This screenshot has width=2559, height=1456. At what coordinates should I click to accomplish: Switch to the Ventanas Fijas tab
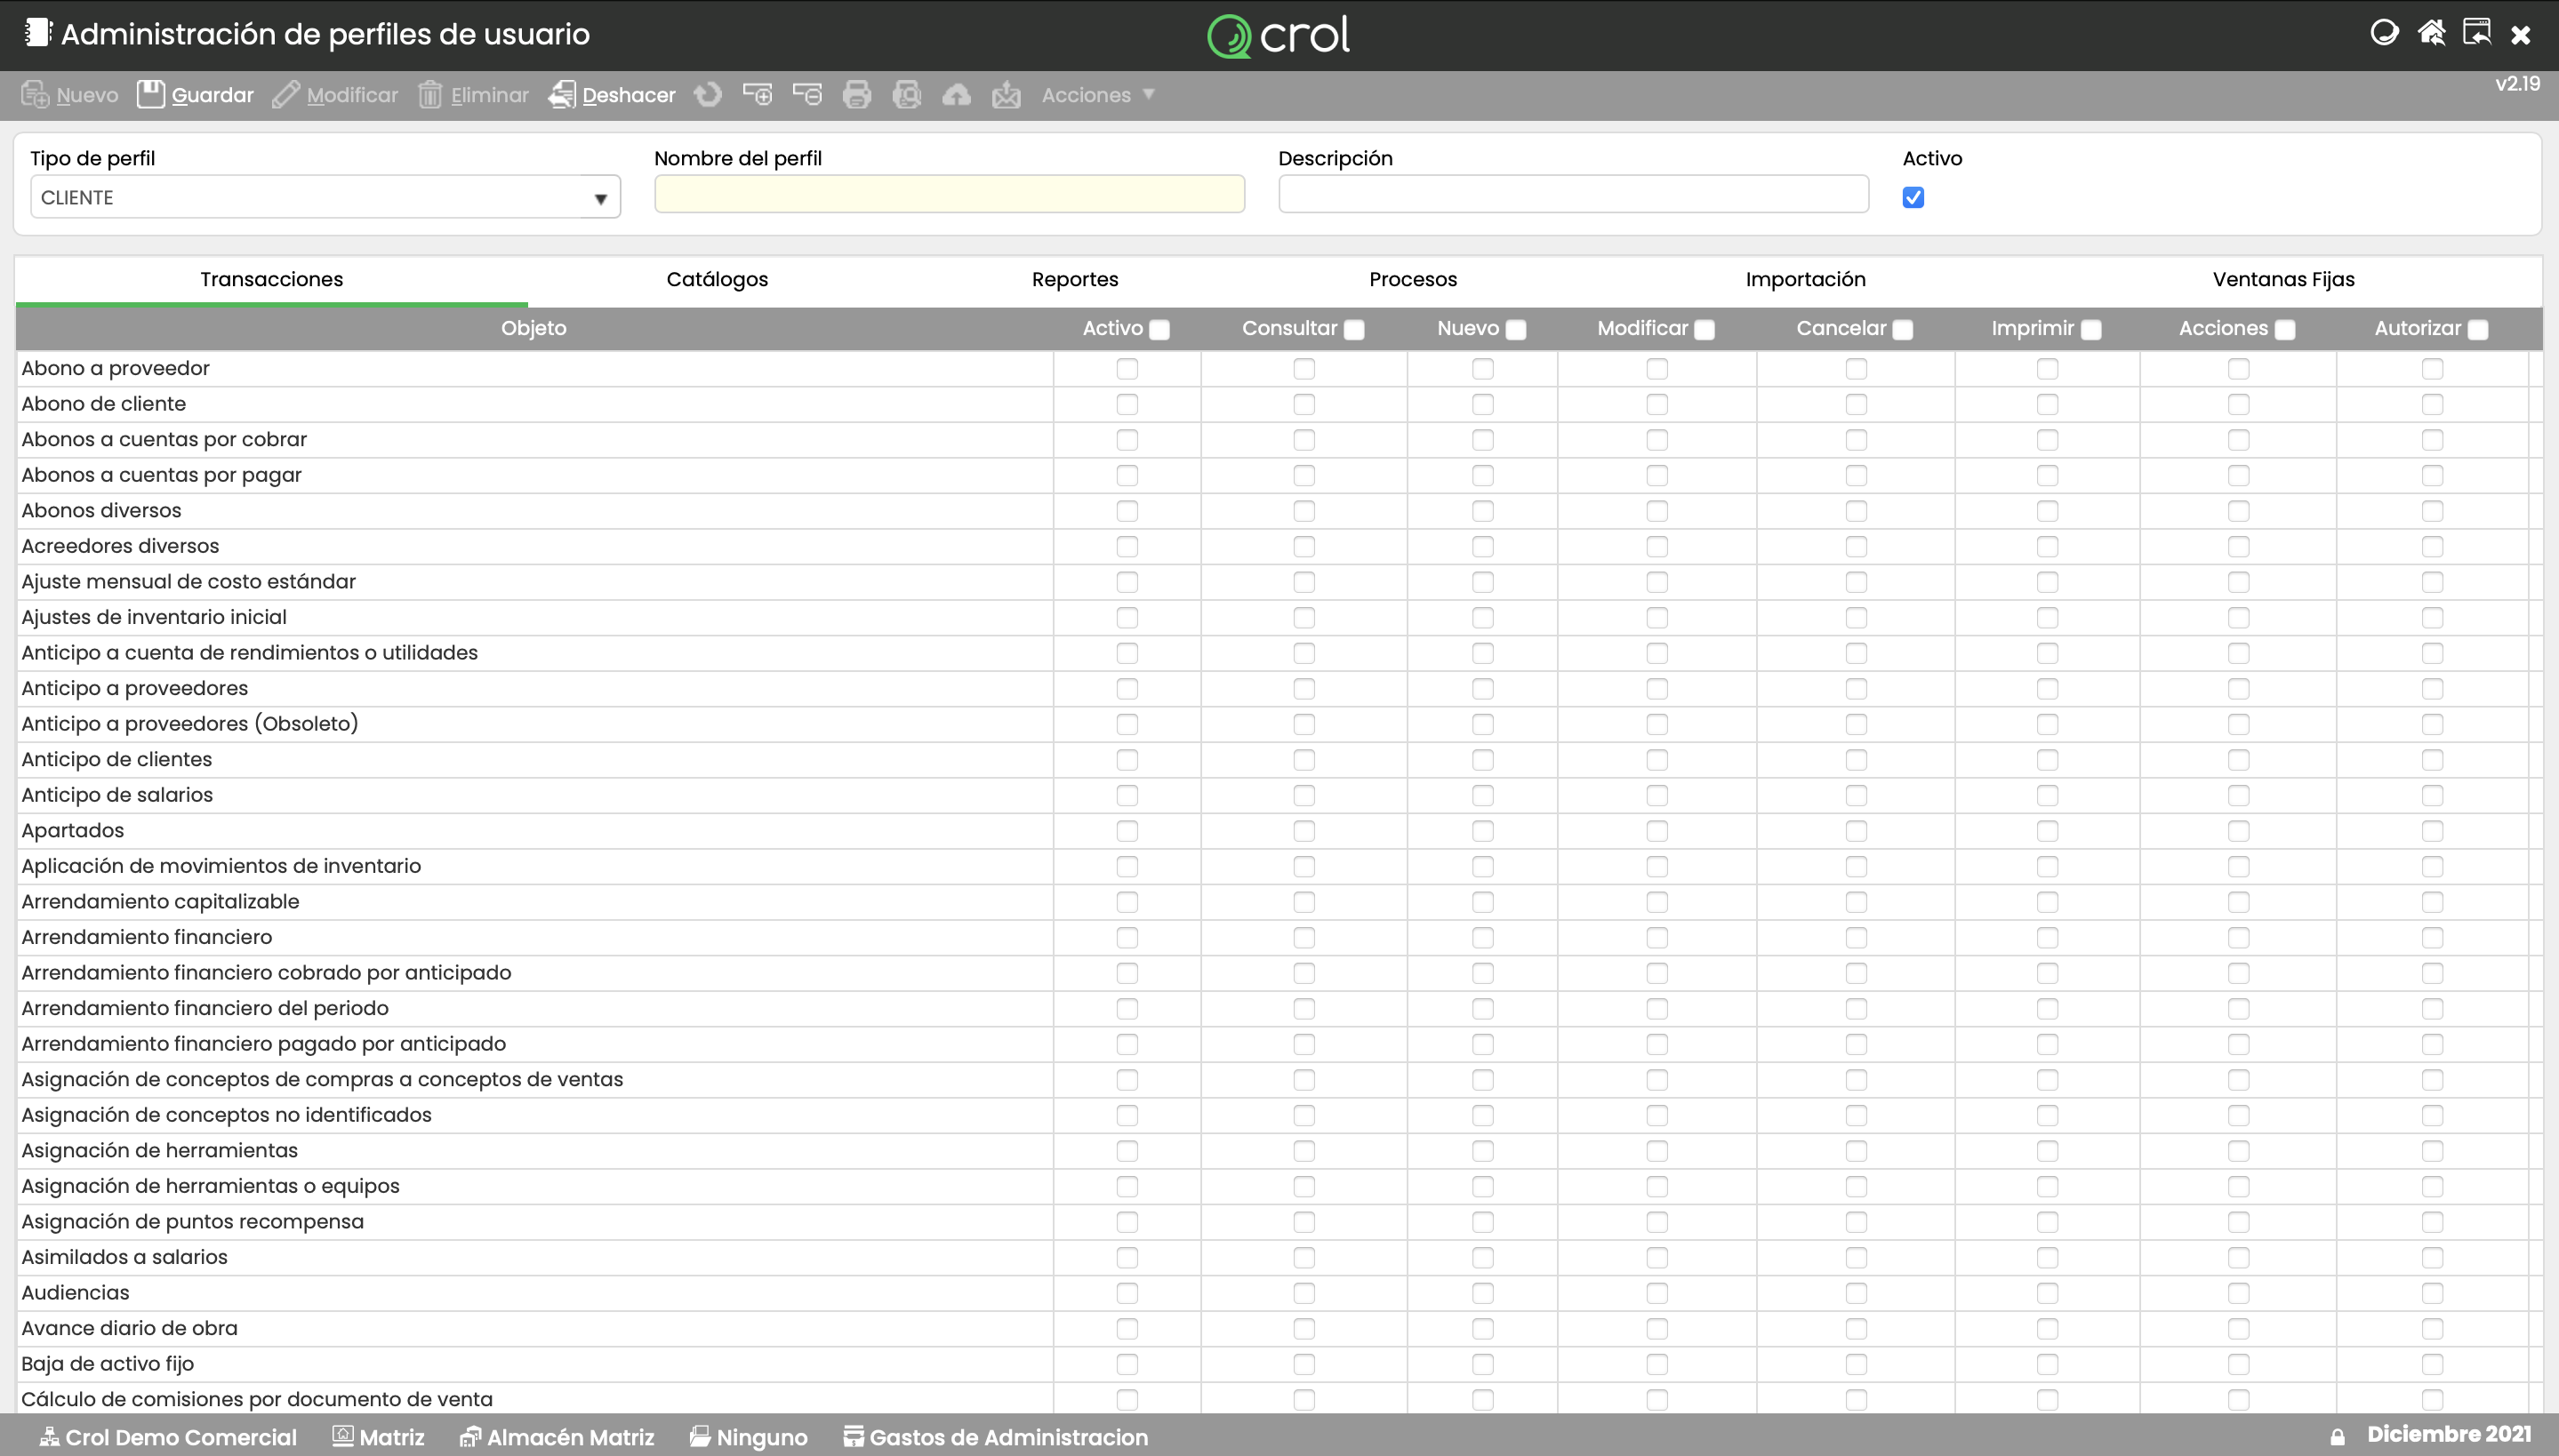pos(2283,280)
